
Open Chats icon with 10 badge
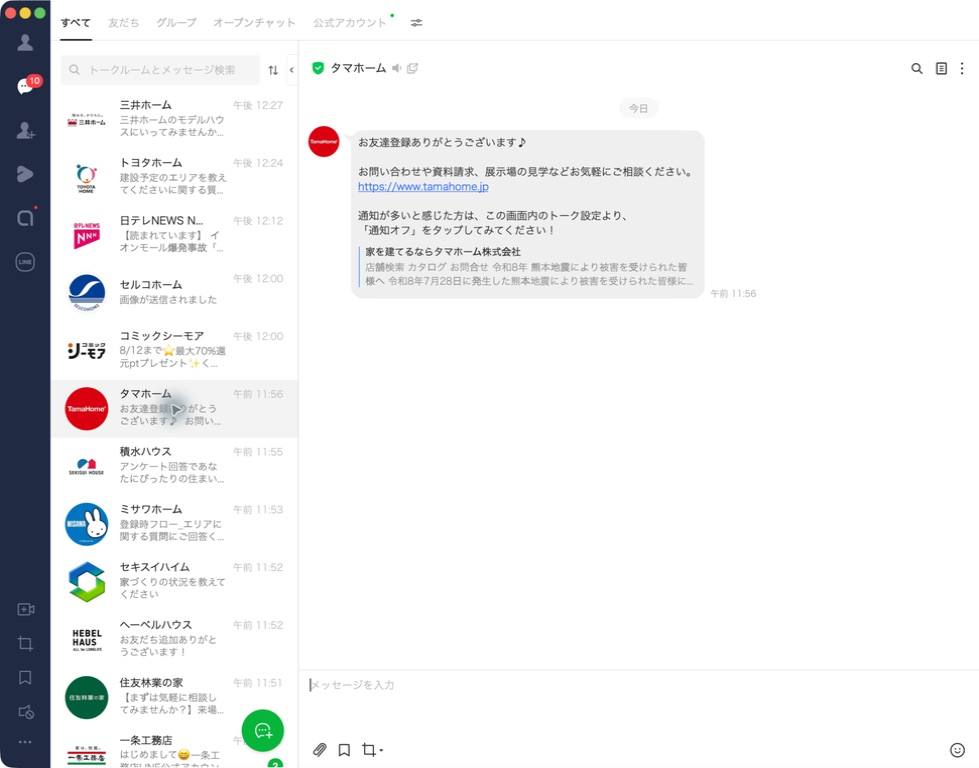pos(27,85)
